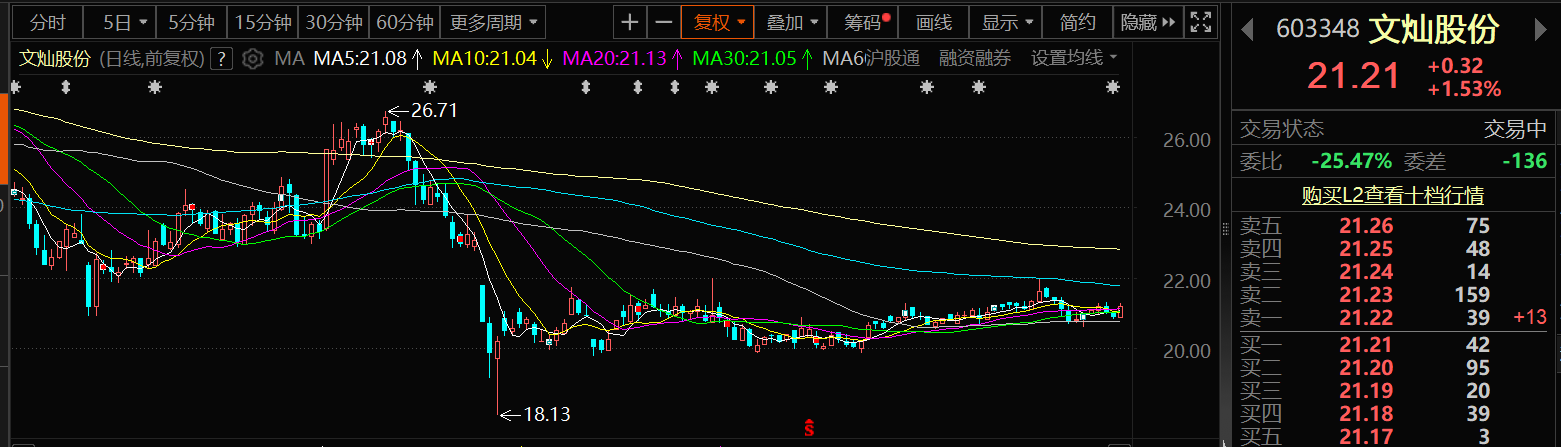The height and width of the screenshot is (447, 1561).
Task: Toggle 简约 simple display mode
Action: pos(1077,22)
